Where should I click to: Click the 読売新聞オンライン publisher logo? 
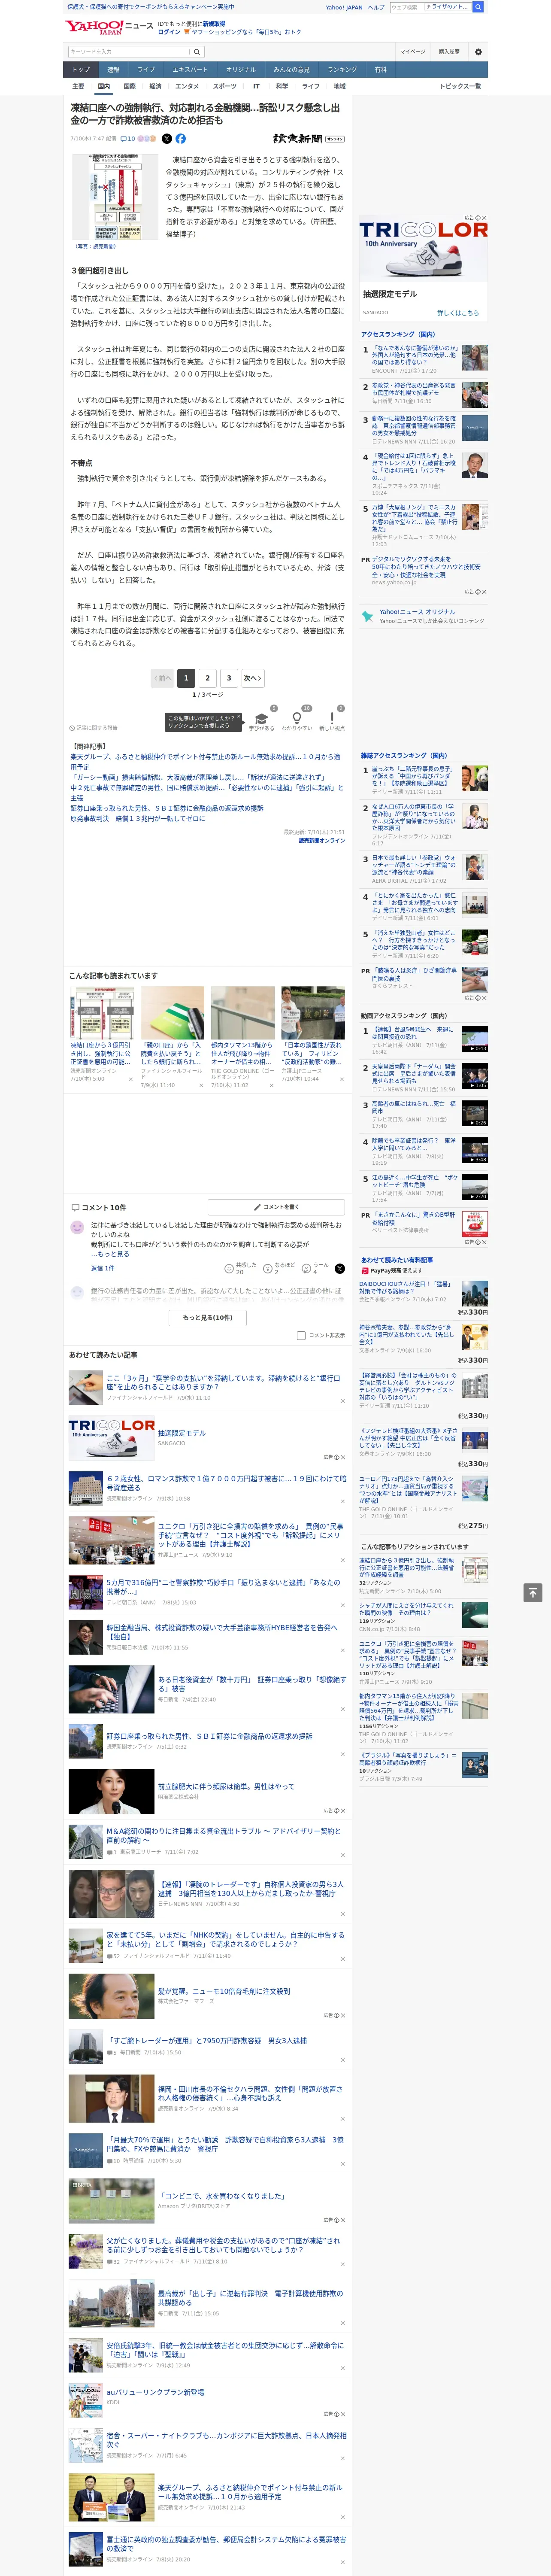click(x=309, y=139)
